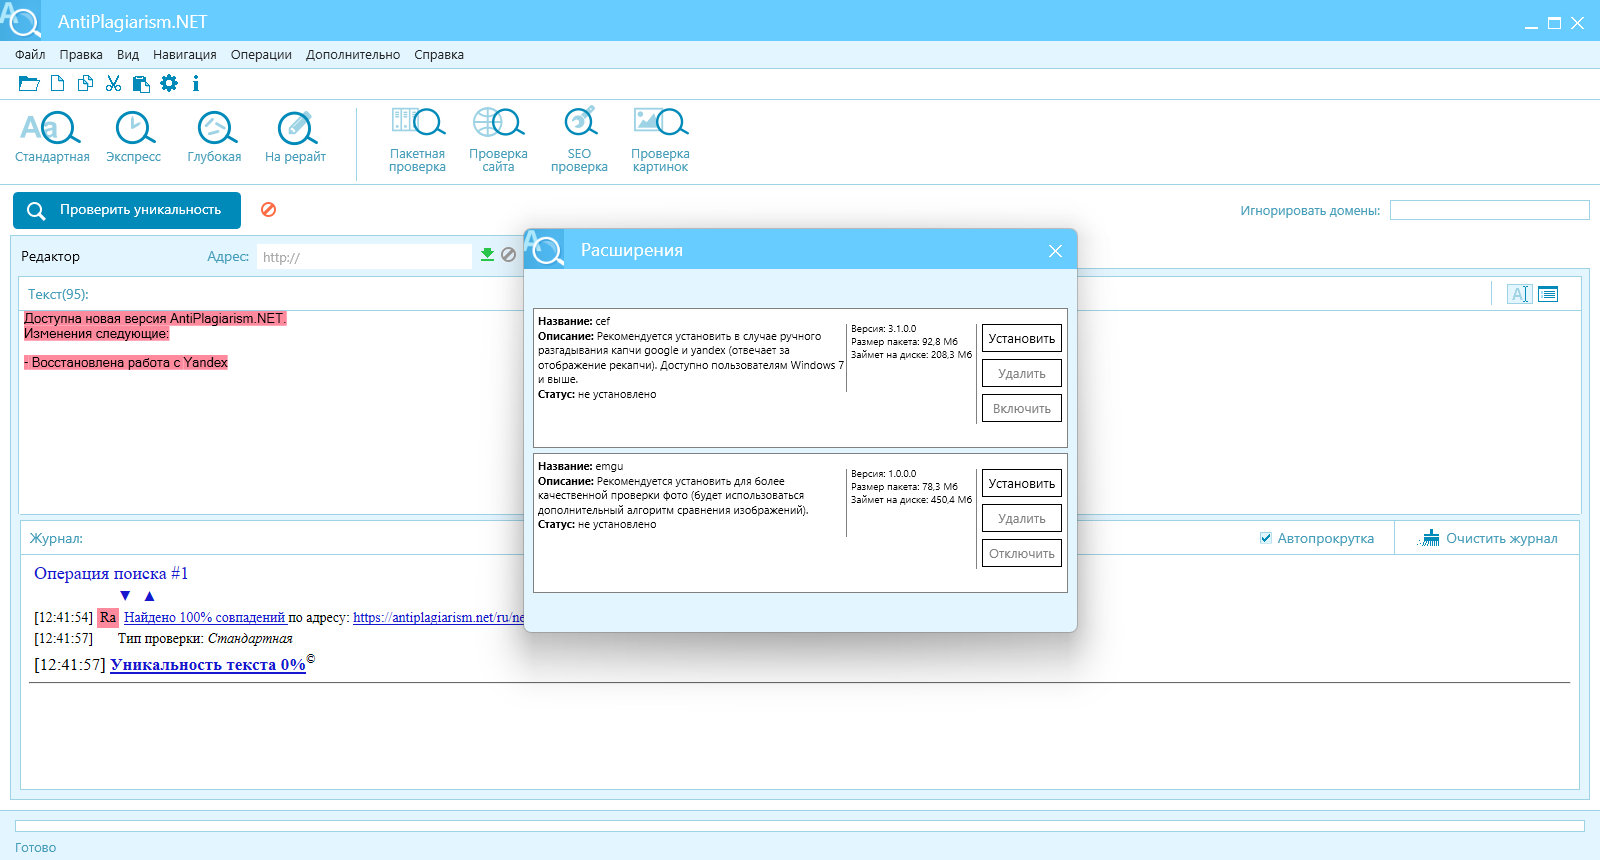Image resolution: width=1600 pixels, height=860 pixels.
Task: Click the Готово status bar text
Action: point(36,847)
